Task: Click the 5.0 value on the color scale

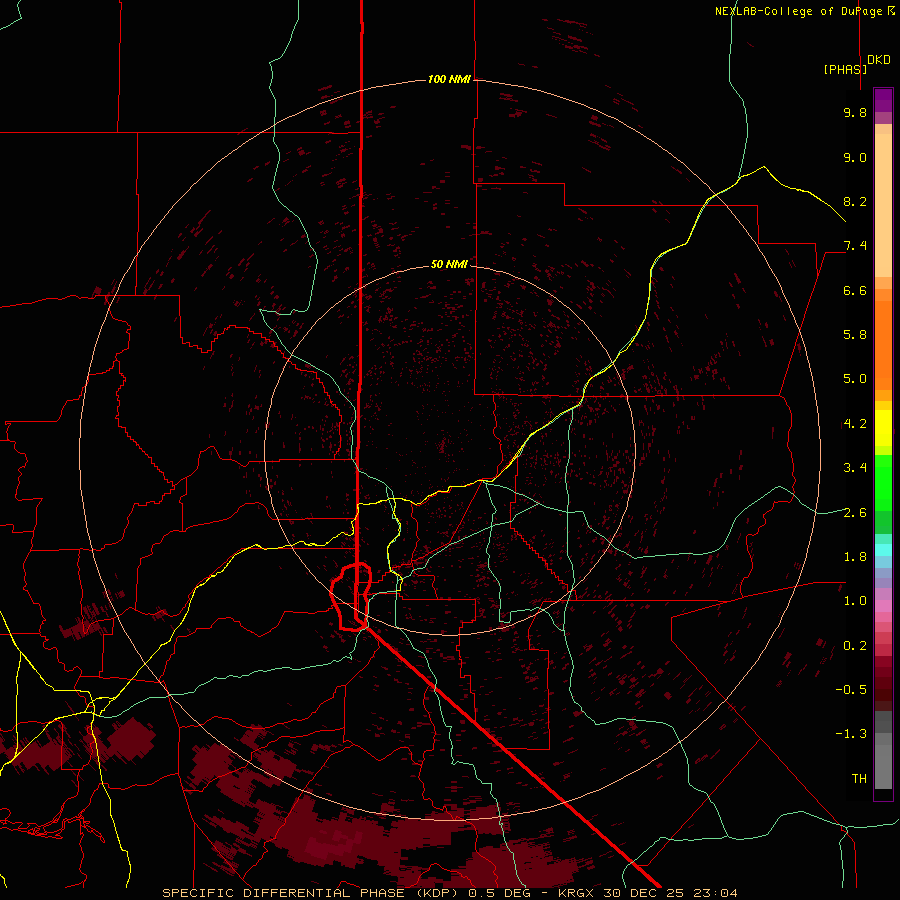Action: click(x=855, y=379)
